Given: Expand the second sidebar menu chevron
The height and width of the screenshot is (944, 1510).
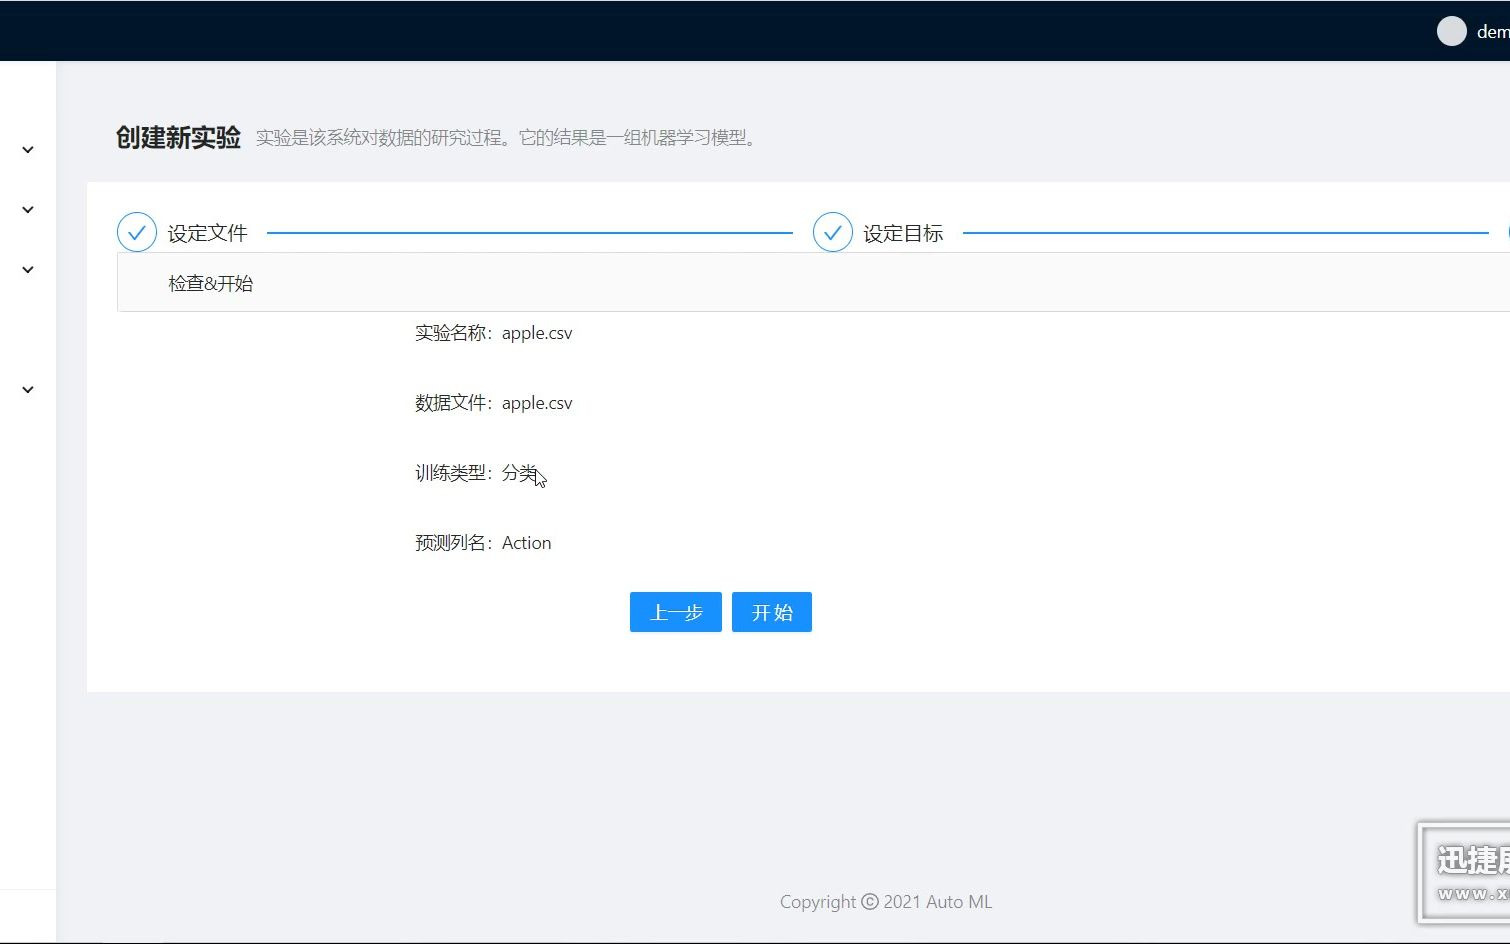Looking at the screenshot, I should click(x=28, y=210).
